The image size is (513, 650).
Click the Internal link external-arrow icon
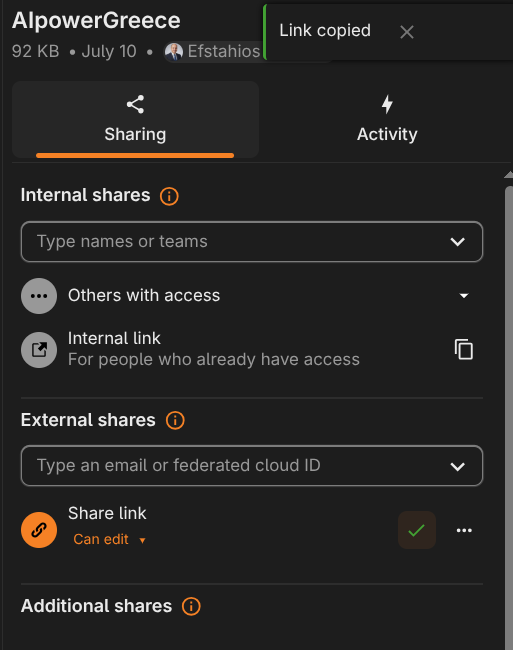pyautogui.click(x=39, y=349)
